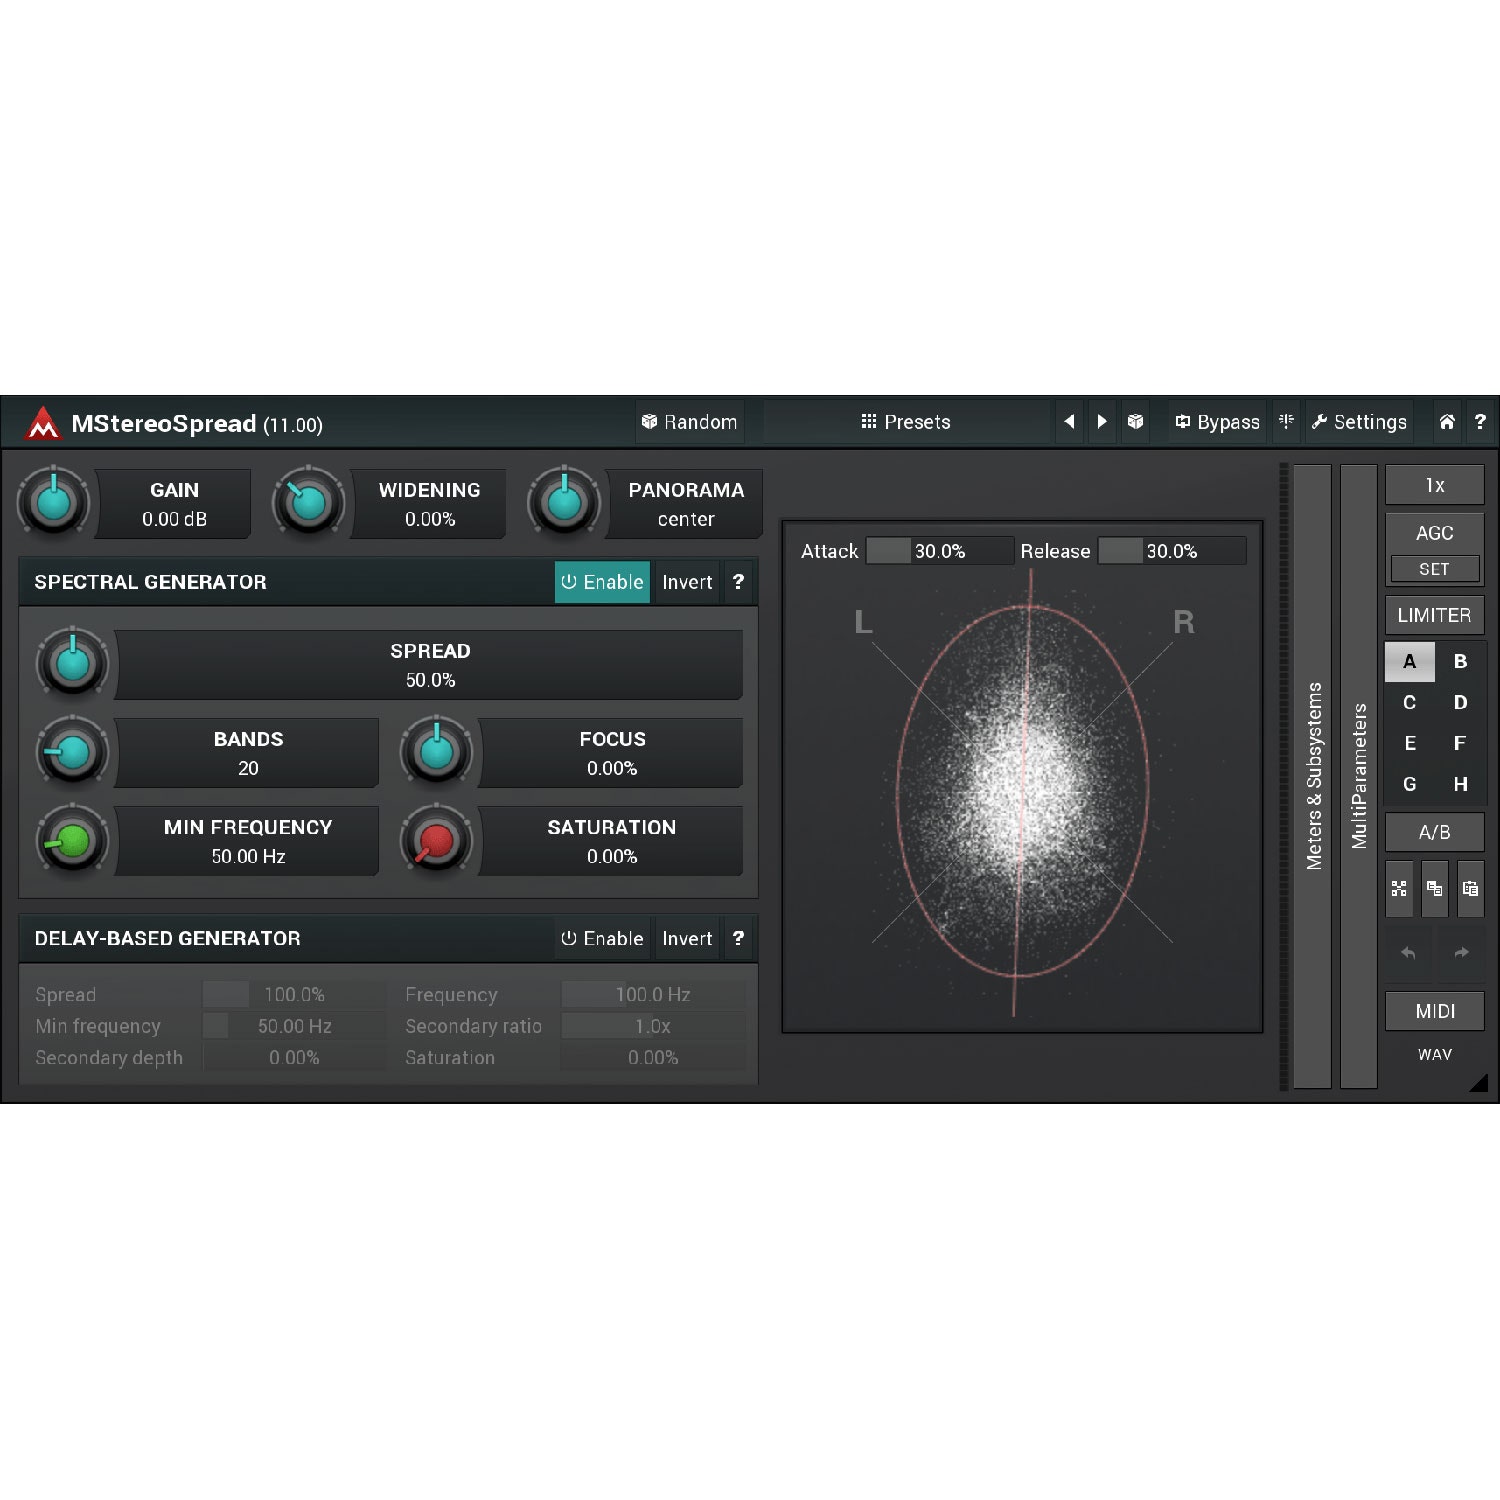Screen dimensions: 1500x1500
Task: Go to previous preset with left arrow
Action: pos(1069,422)
